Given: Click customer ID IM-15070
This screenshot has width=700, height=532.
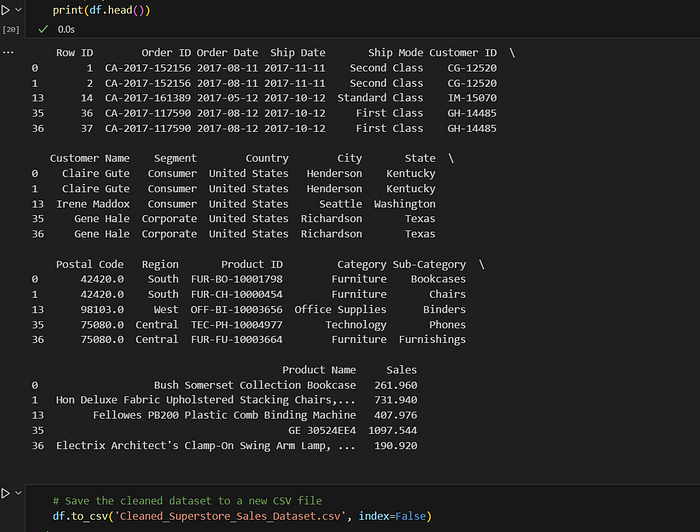Looking at the screenshot, I should 472,98.
